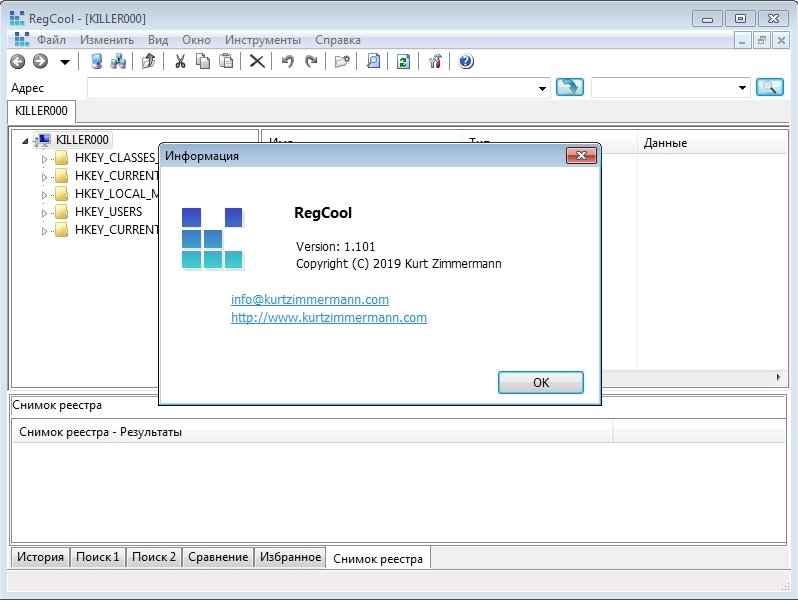The height and width of the screenshot is (600, 798).
Task: Open the Инструменты menu
Action: point(262,40)
